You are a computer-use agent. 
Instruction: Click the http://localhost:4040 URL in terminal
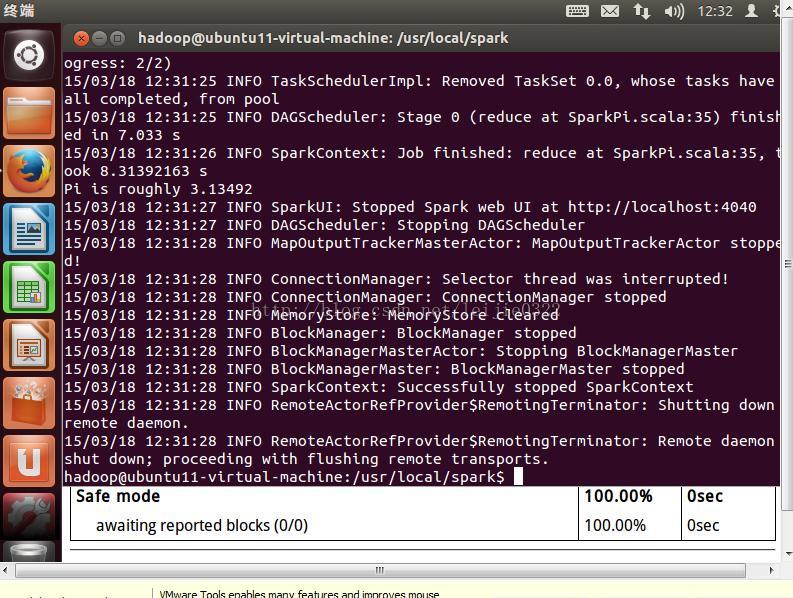point(662,207)
